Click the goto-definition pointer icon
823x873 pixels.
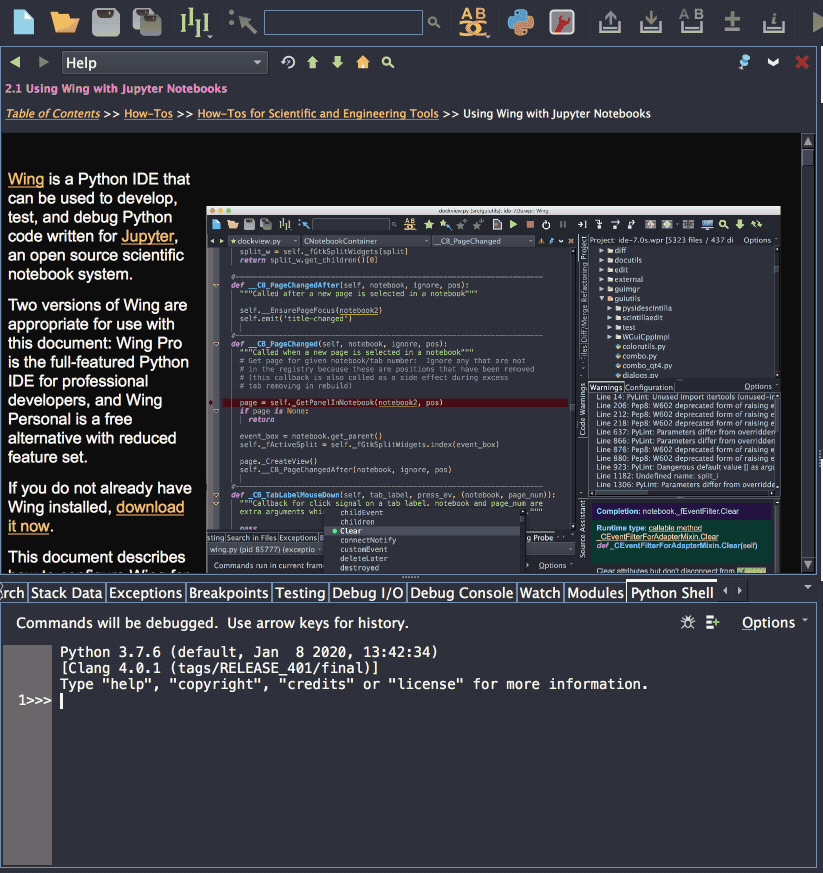point(243,23)
